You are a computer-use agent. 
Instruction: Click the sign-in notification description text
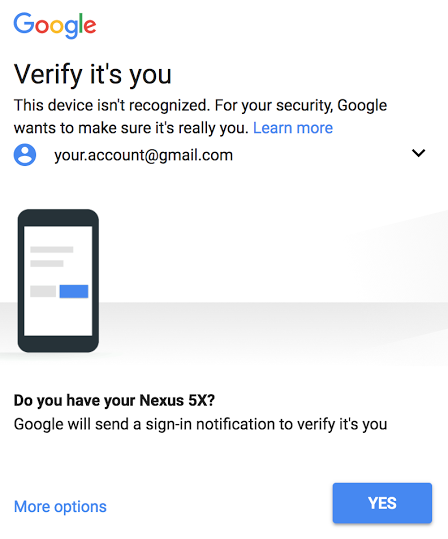coord(200,424)
